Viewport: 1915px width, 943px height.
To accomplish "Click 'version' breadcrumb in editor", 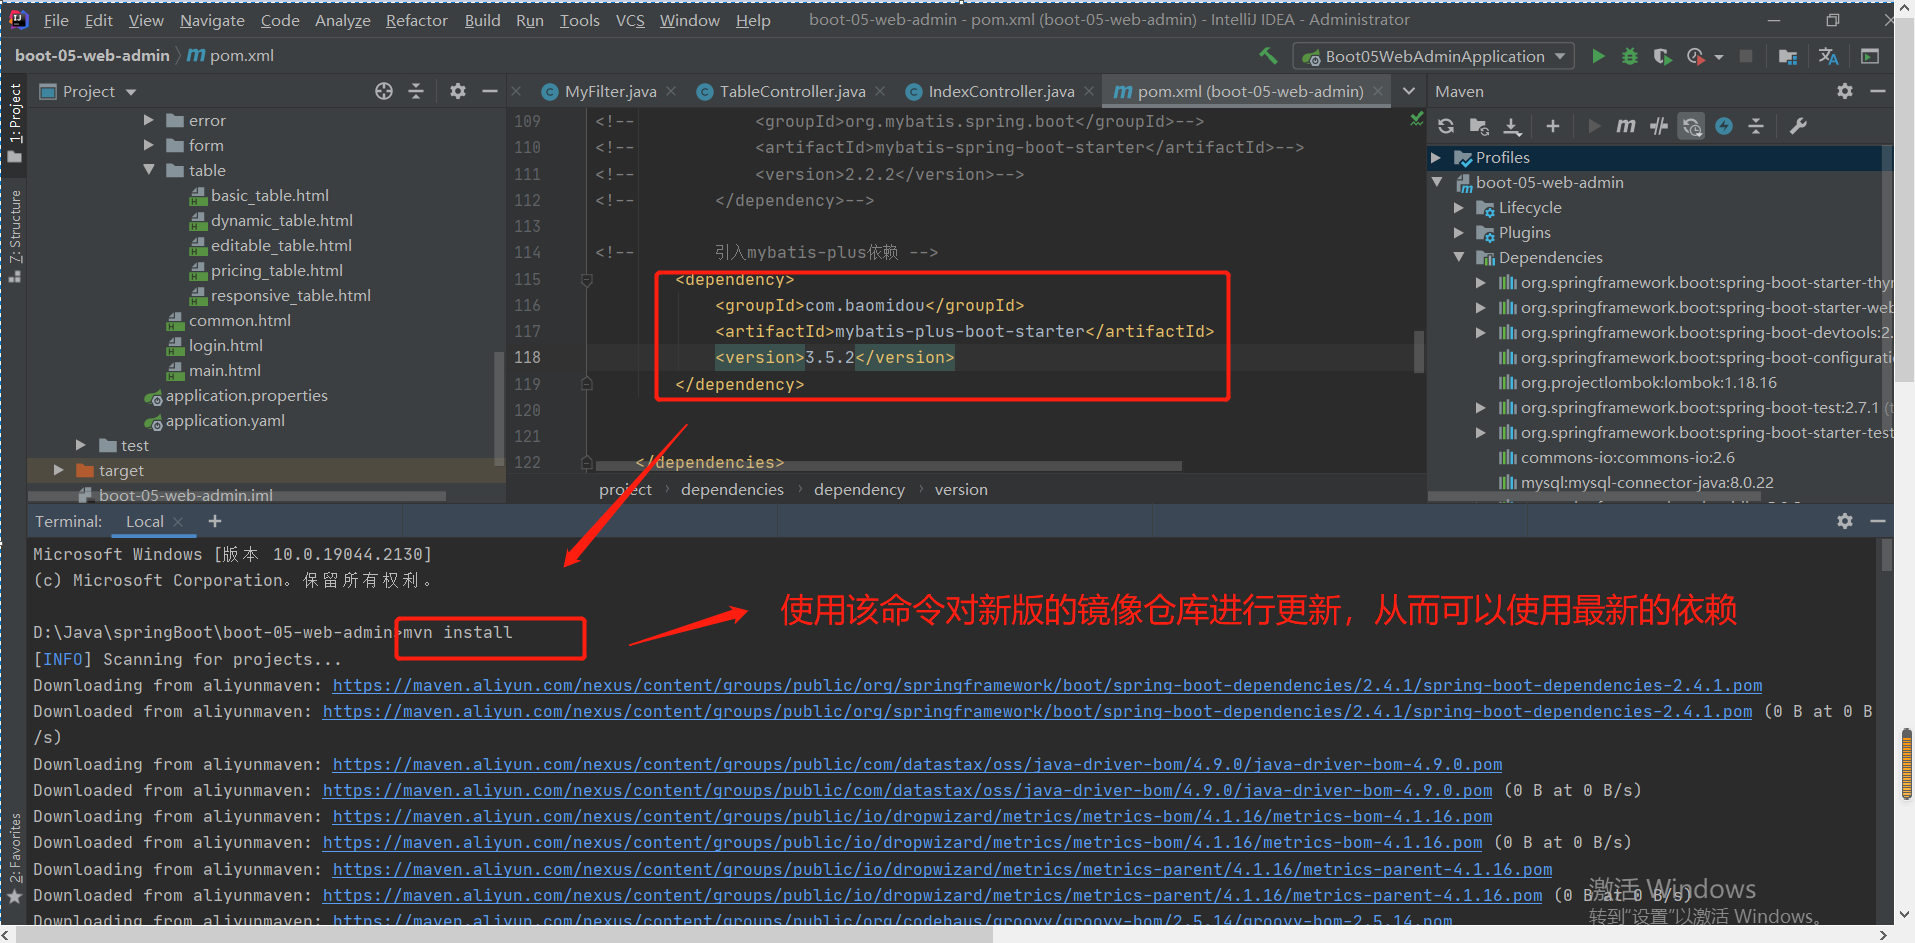I will coord(961,489).
